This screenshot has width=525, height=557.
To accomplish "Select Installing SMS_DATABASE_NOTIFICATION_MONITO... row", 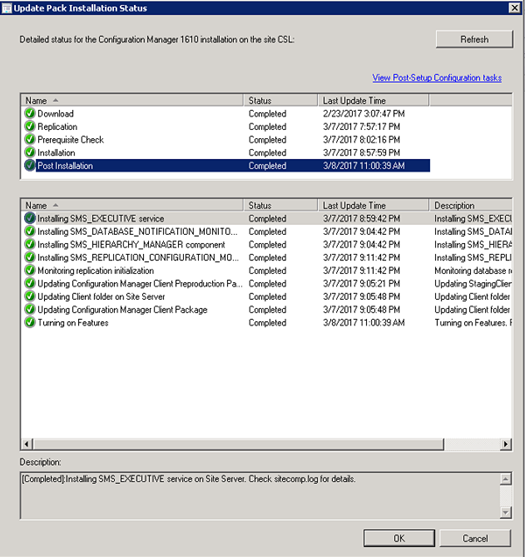I will click(266, 231).
